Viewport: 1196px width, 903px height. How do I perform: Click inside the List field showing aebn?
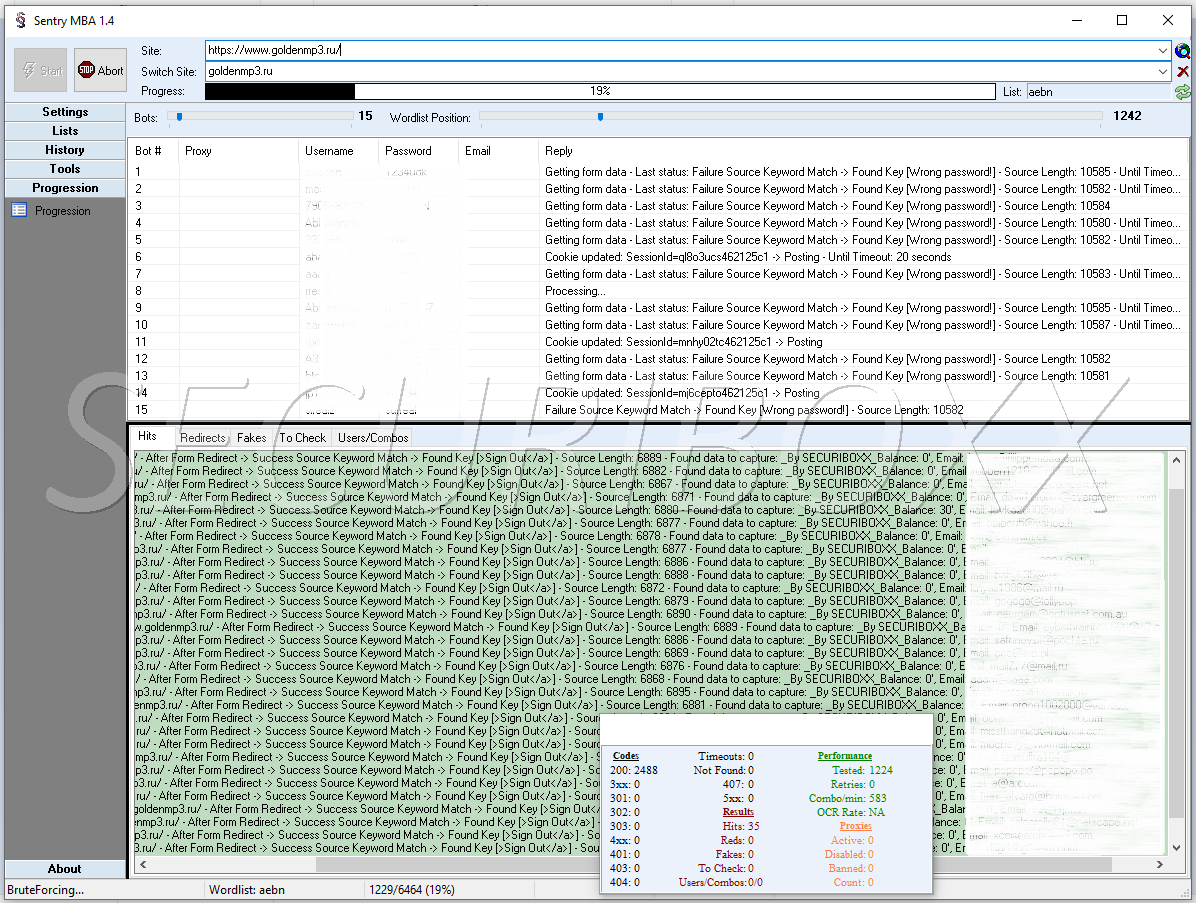pos(1090,92)
